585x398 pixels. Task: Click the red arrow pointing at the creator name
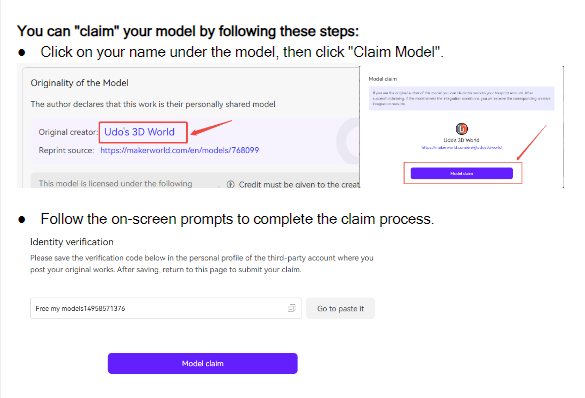coord(212,128)
